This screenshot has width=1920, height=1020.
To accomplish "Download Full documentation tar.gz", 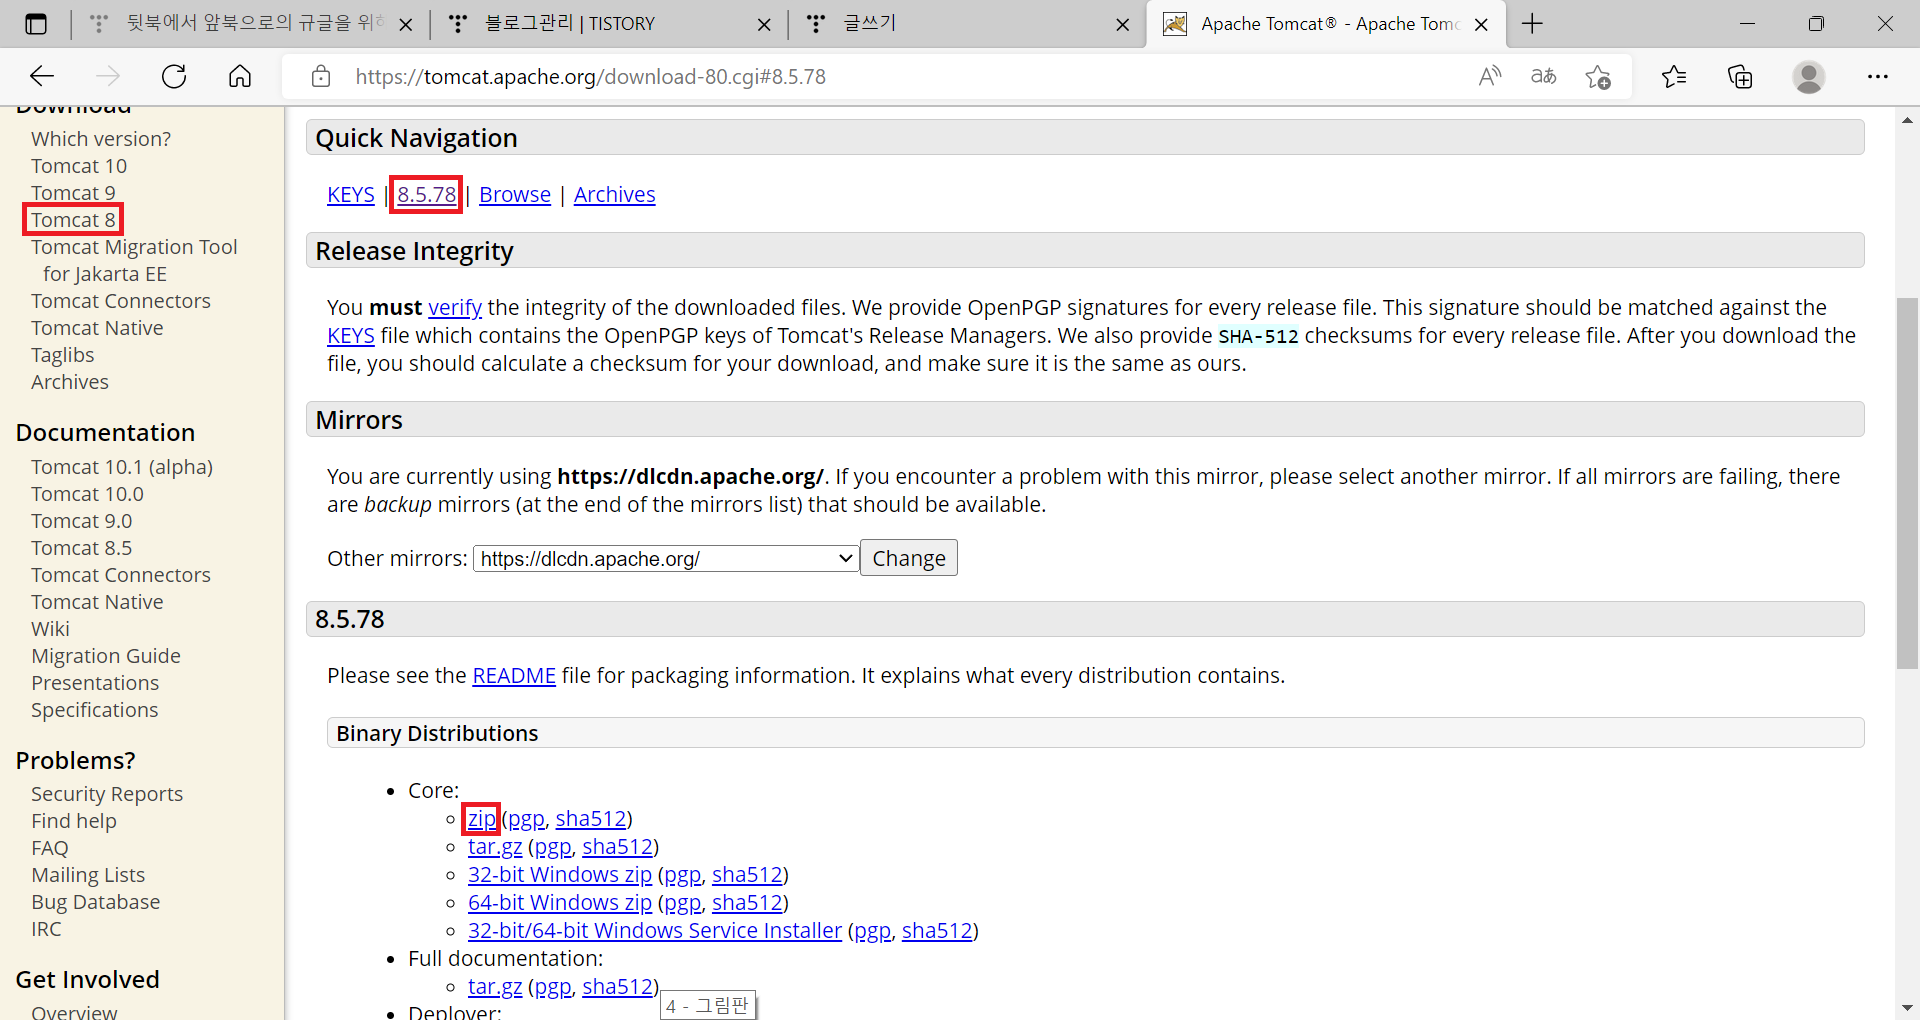I will click(x=495, y=986).
